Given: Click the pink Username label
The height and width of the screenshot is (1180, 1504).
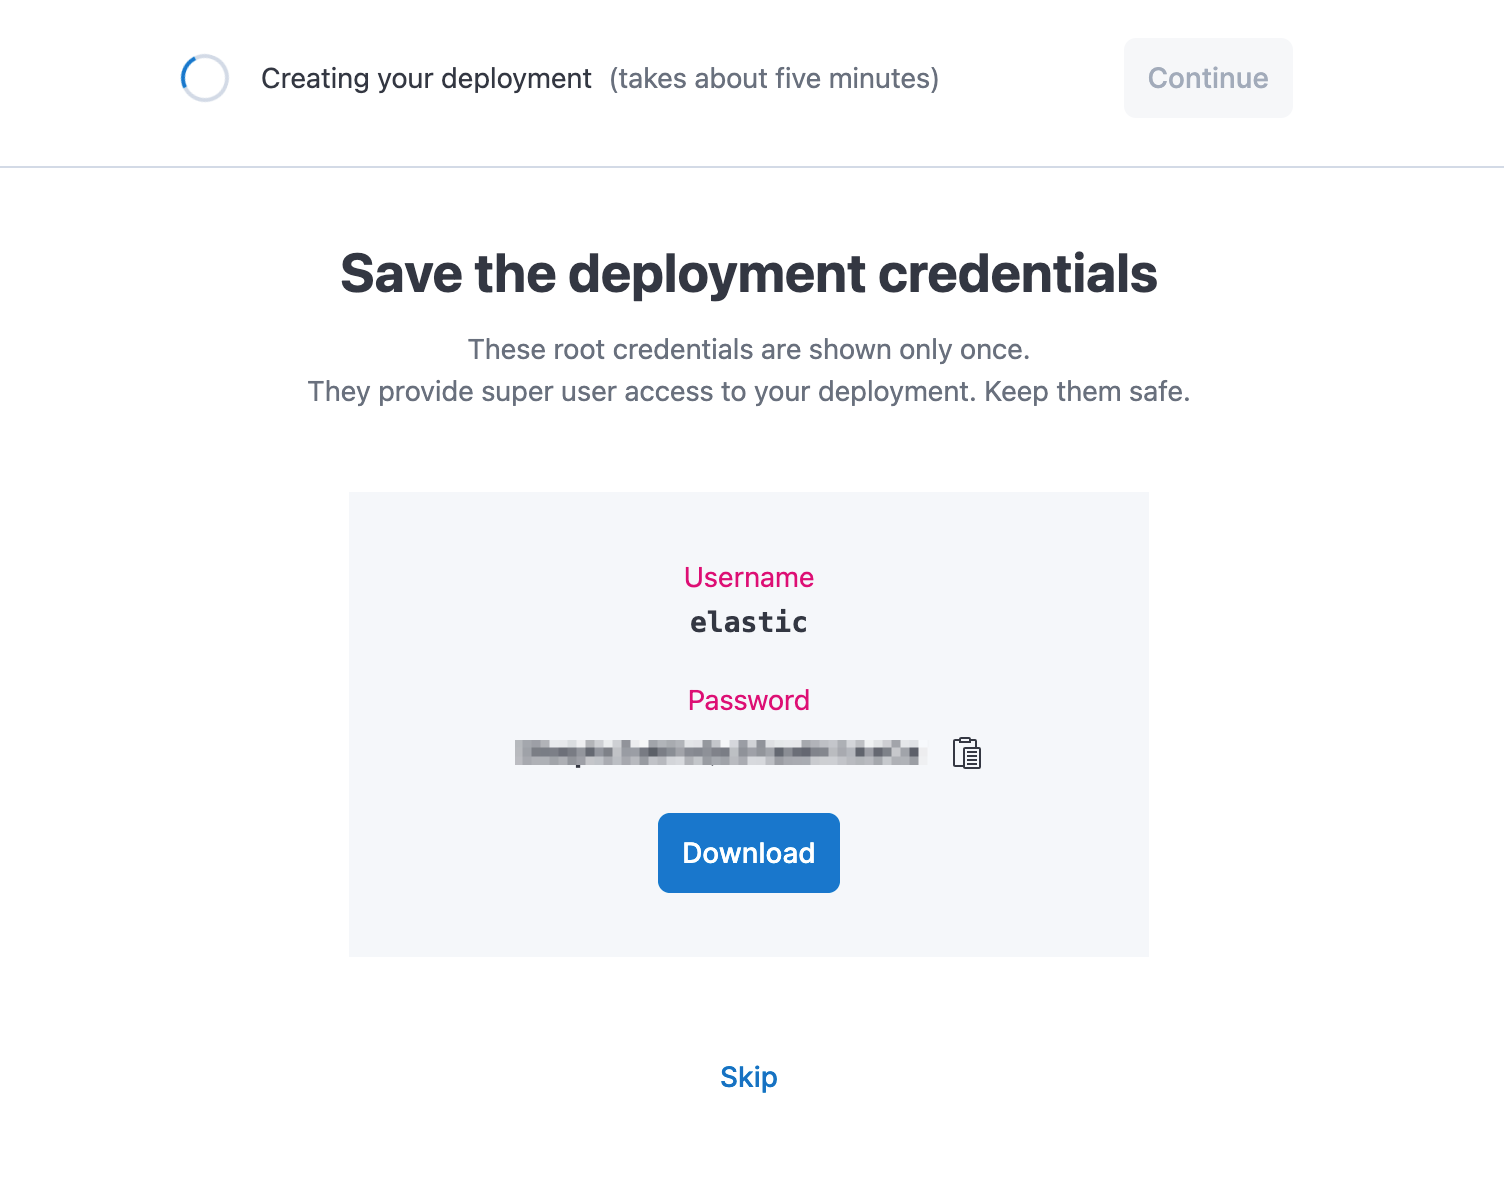Looking at the screenshot, I should click(x=749, y=578).
